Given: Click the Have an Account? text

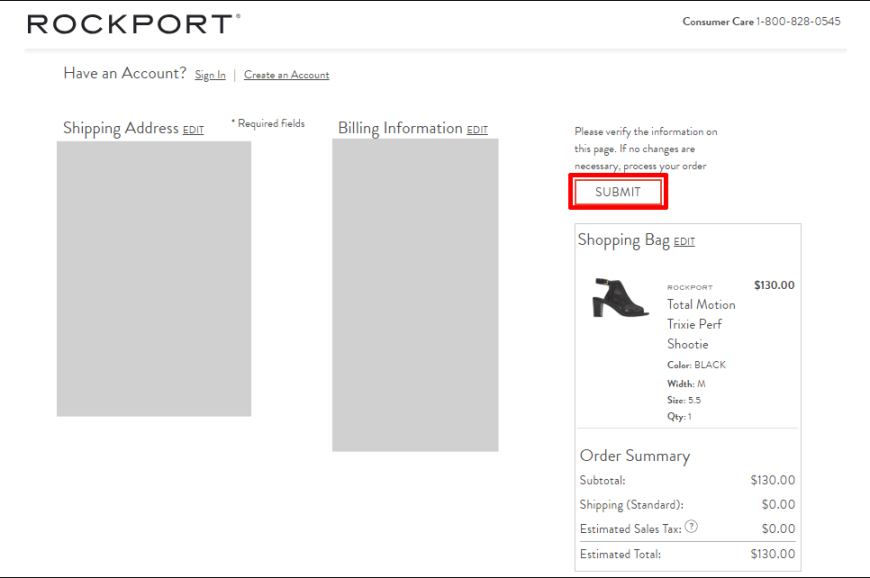Looking at the screenshot, I should click(x=125, y=73).
